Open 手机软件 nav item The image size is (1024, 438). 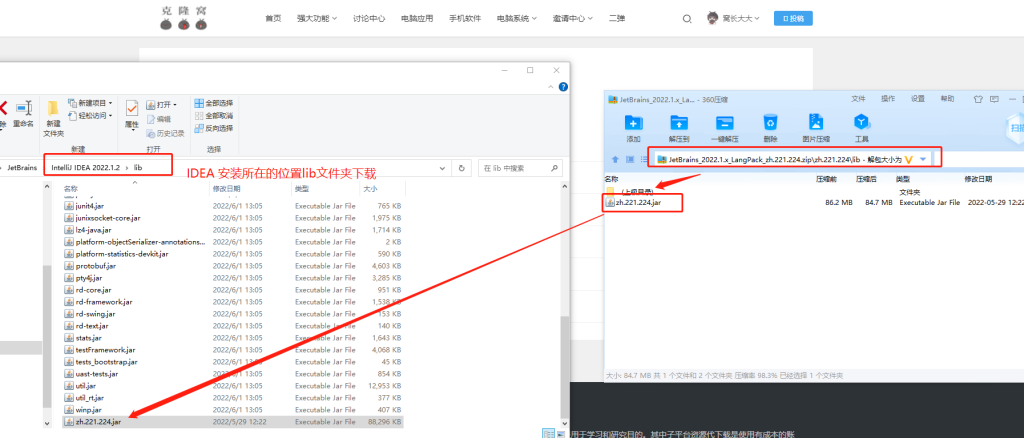coord(465,18)
